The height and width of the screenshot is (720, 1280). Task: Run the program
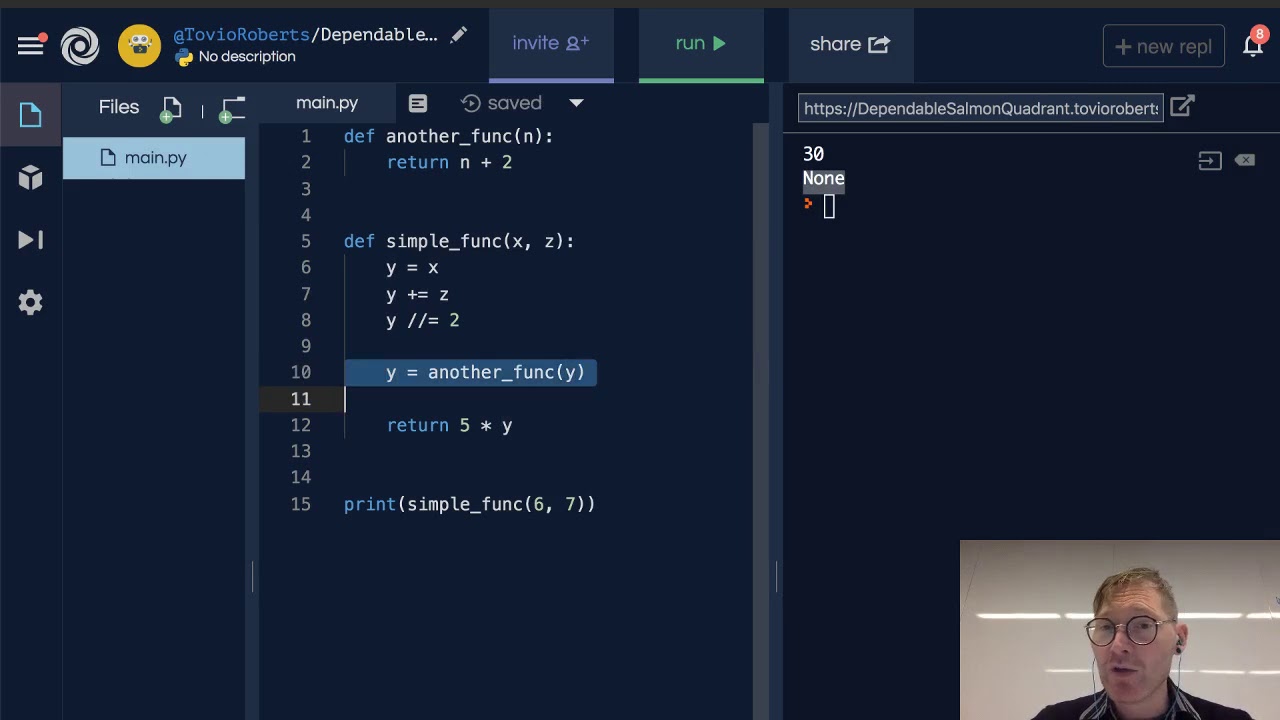(701, 43)
